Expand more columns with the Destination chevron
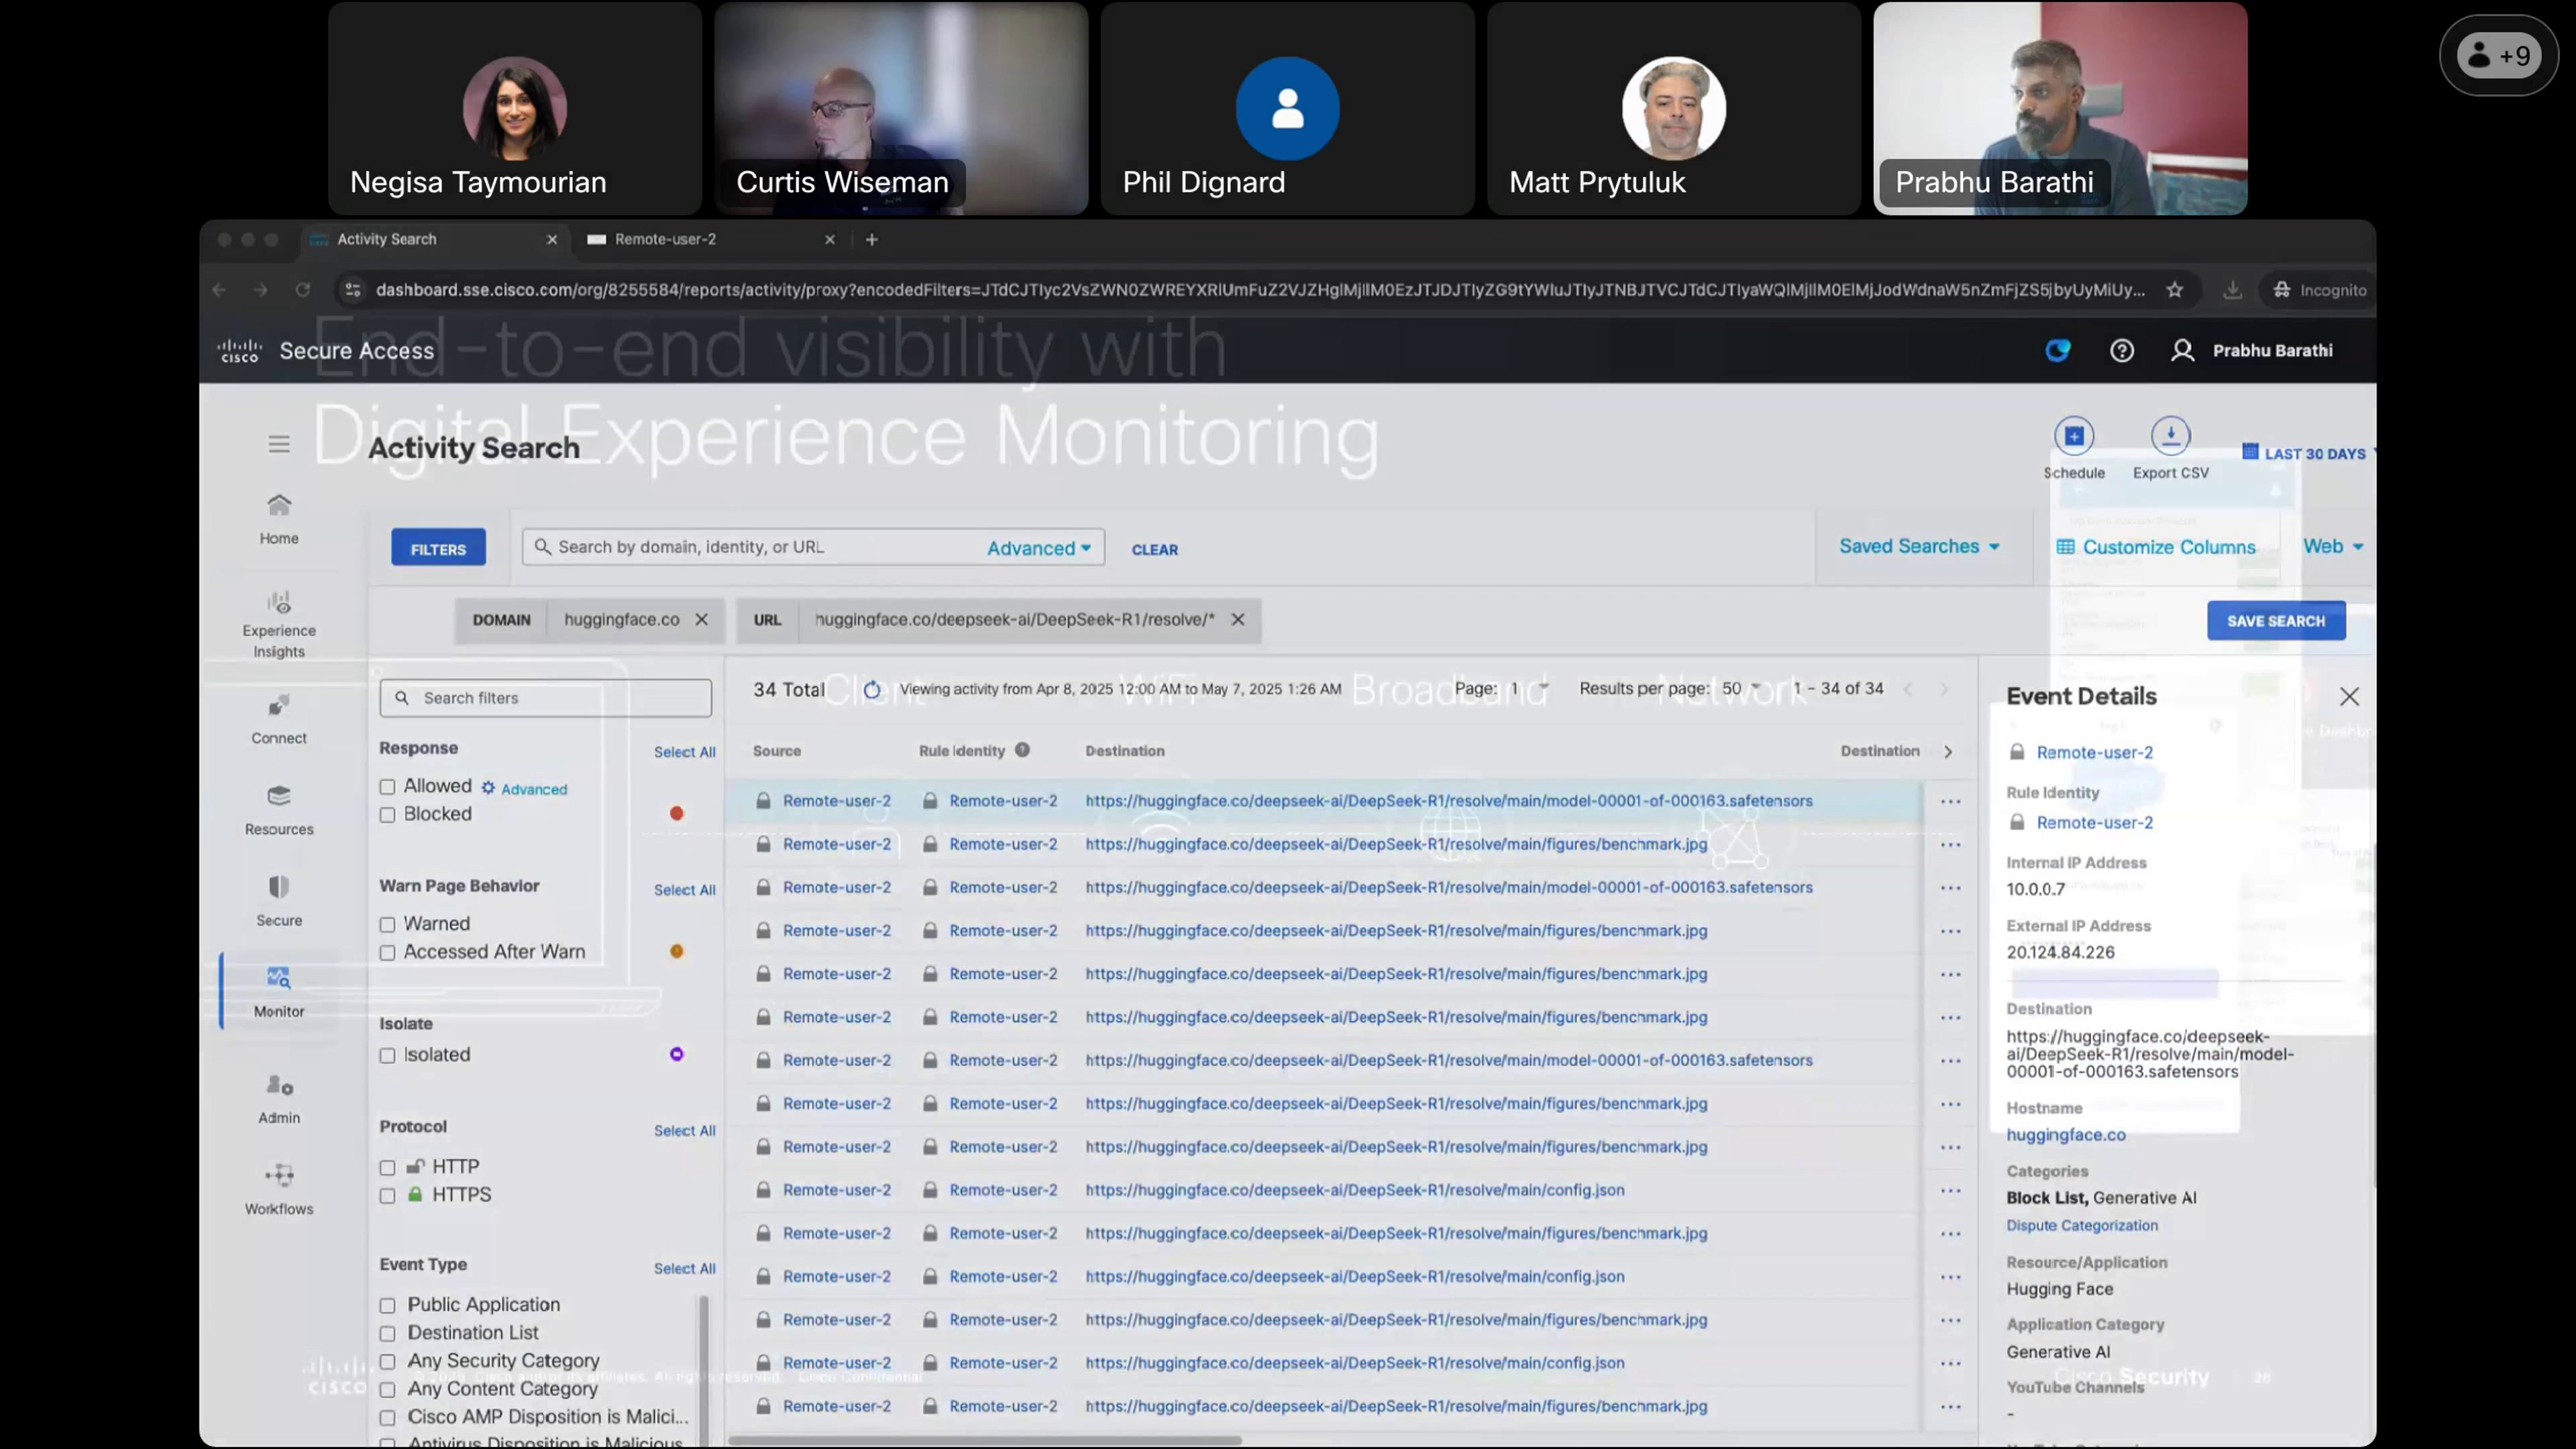 [1948, 752]
